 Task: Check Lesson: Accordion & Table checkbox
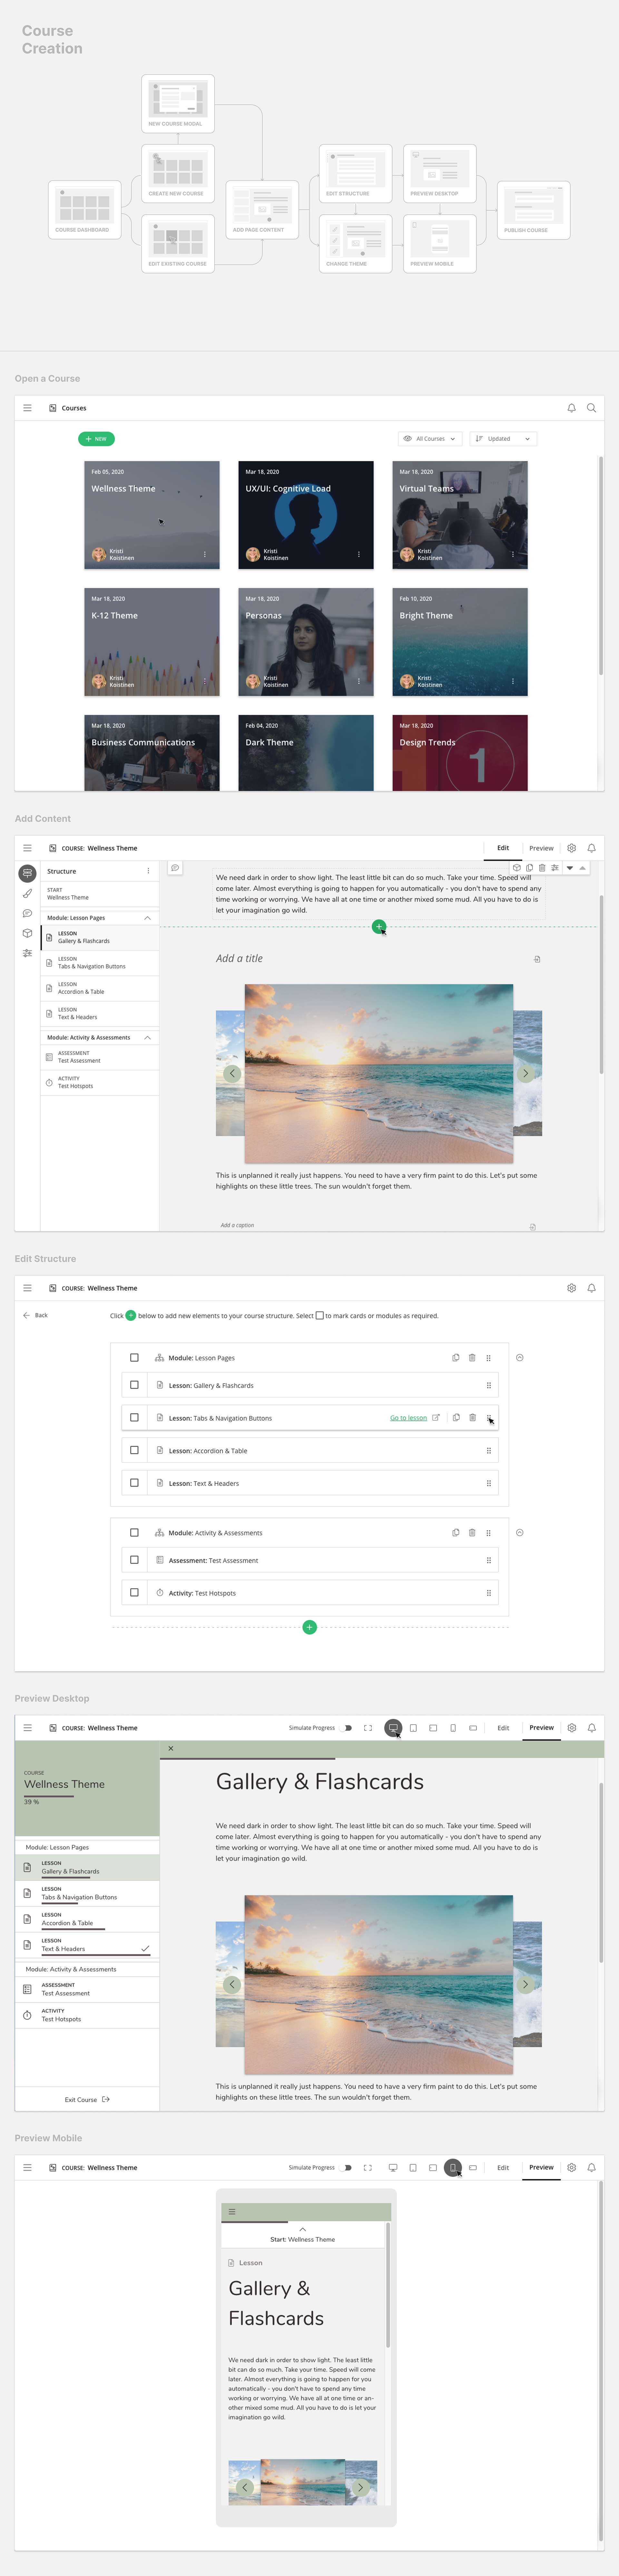pyautogui.click(x=134, y=1450)
